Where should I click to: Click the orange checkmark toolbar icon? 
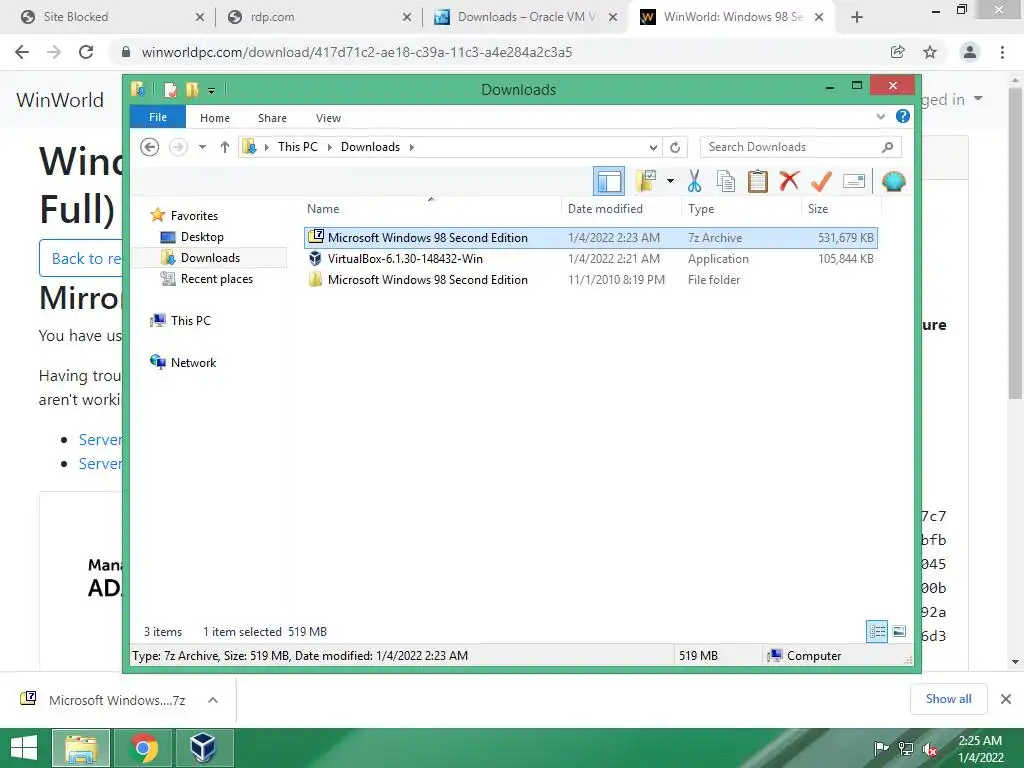pyautogui.click(x=821, y=181)
